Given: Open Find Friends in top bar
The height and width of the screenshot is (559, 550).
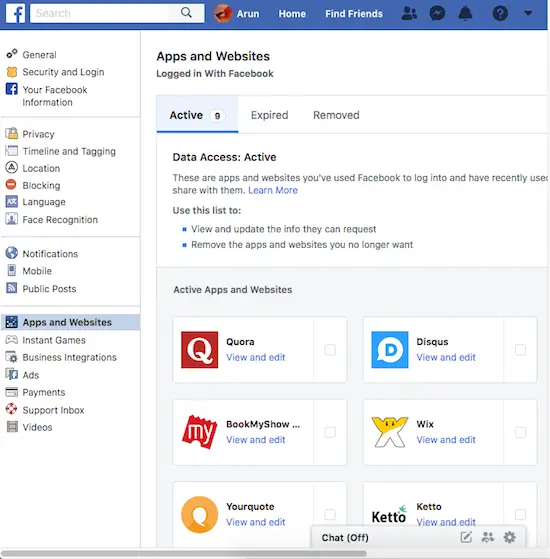Looking at the screenshot, I should [x=354, y=14].
